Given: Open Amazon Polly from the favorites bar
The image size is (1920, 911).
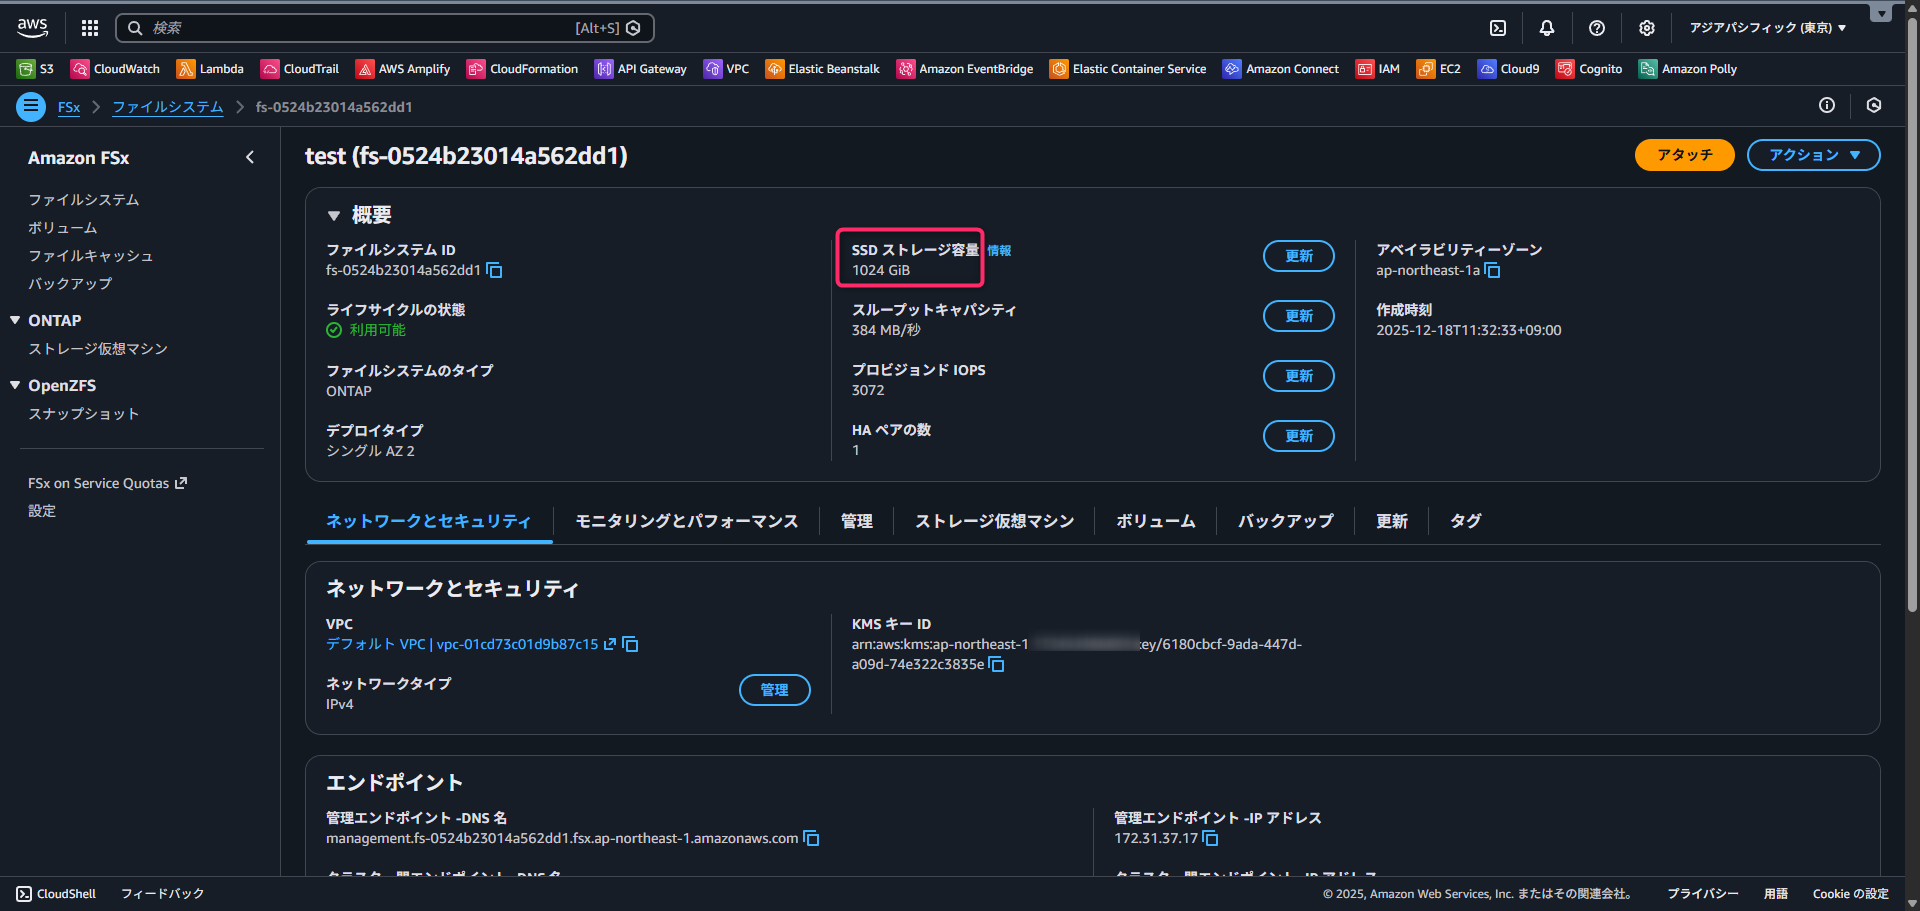Looking at the screenshot, I should [x=1688, y=69].
